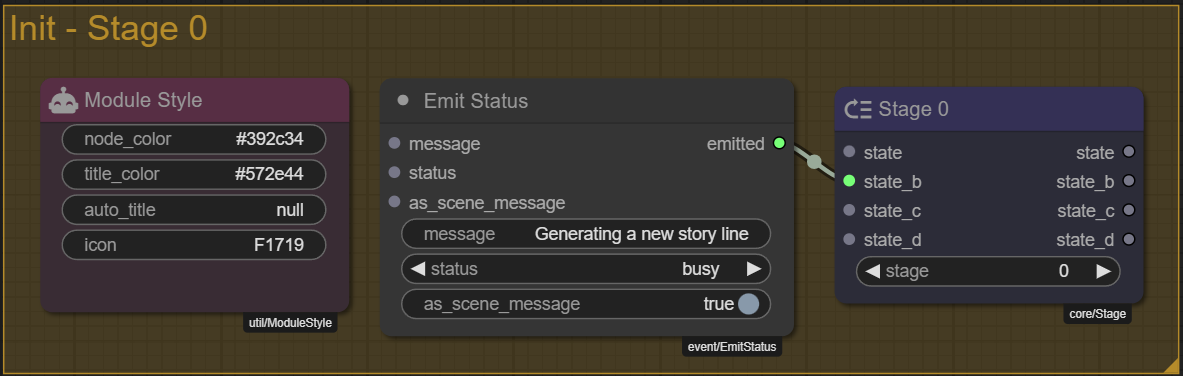The height and width of the screenshot is (376, 1183).
Task: Click the status input socket
Action: point(395,173)
